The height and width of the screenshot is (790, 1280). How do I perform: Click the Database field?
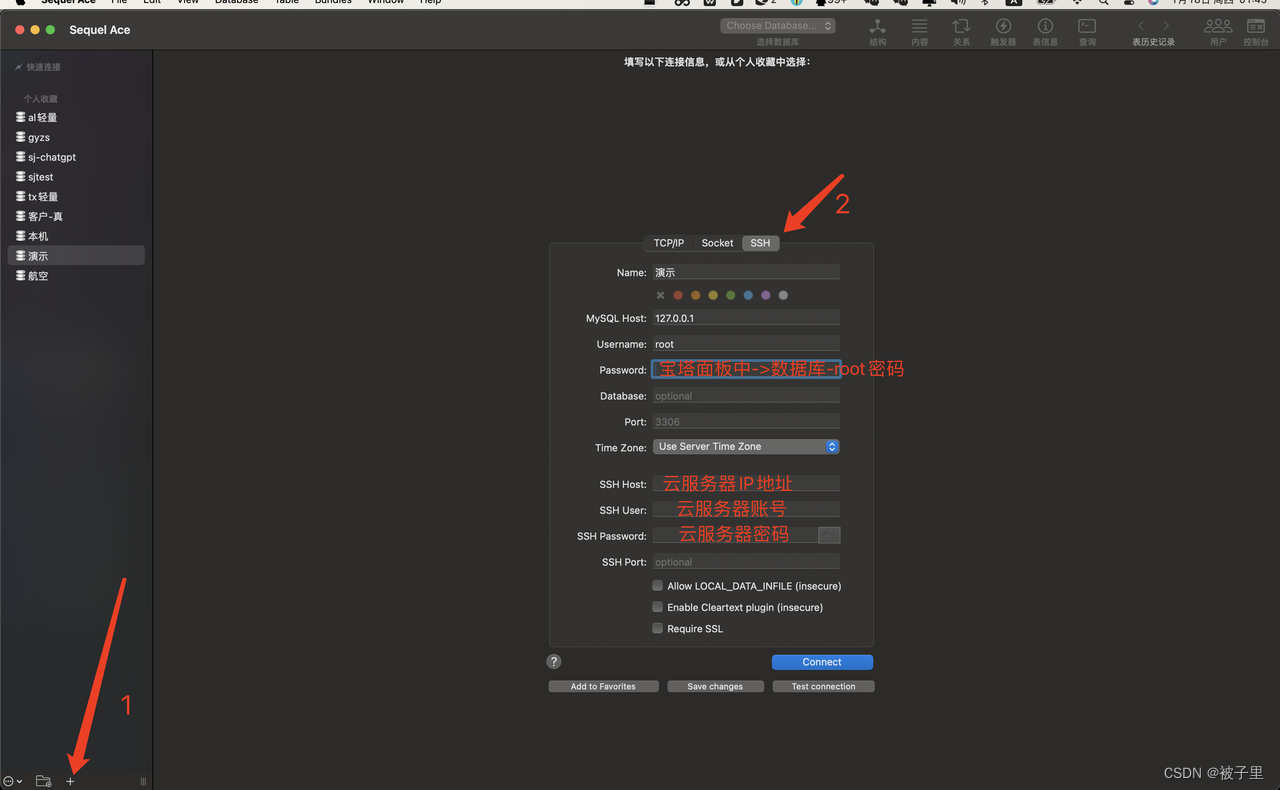pos(746,396)
